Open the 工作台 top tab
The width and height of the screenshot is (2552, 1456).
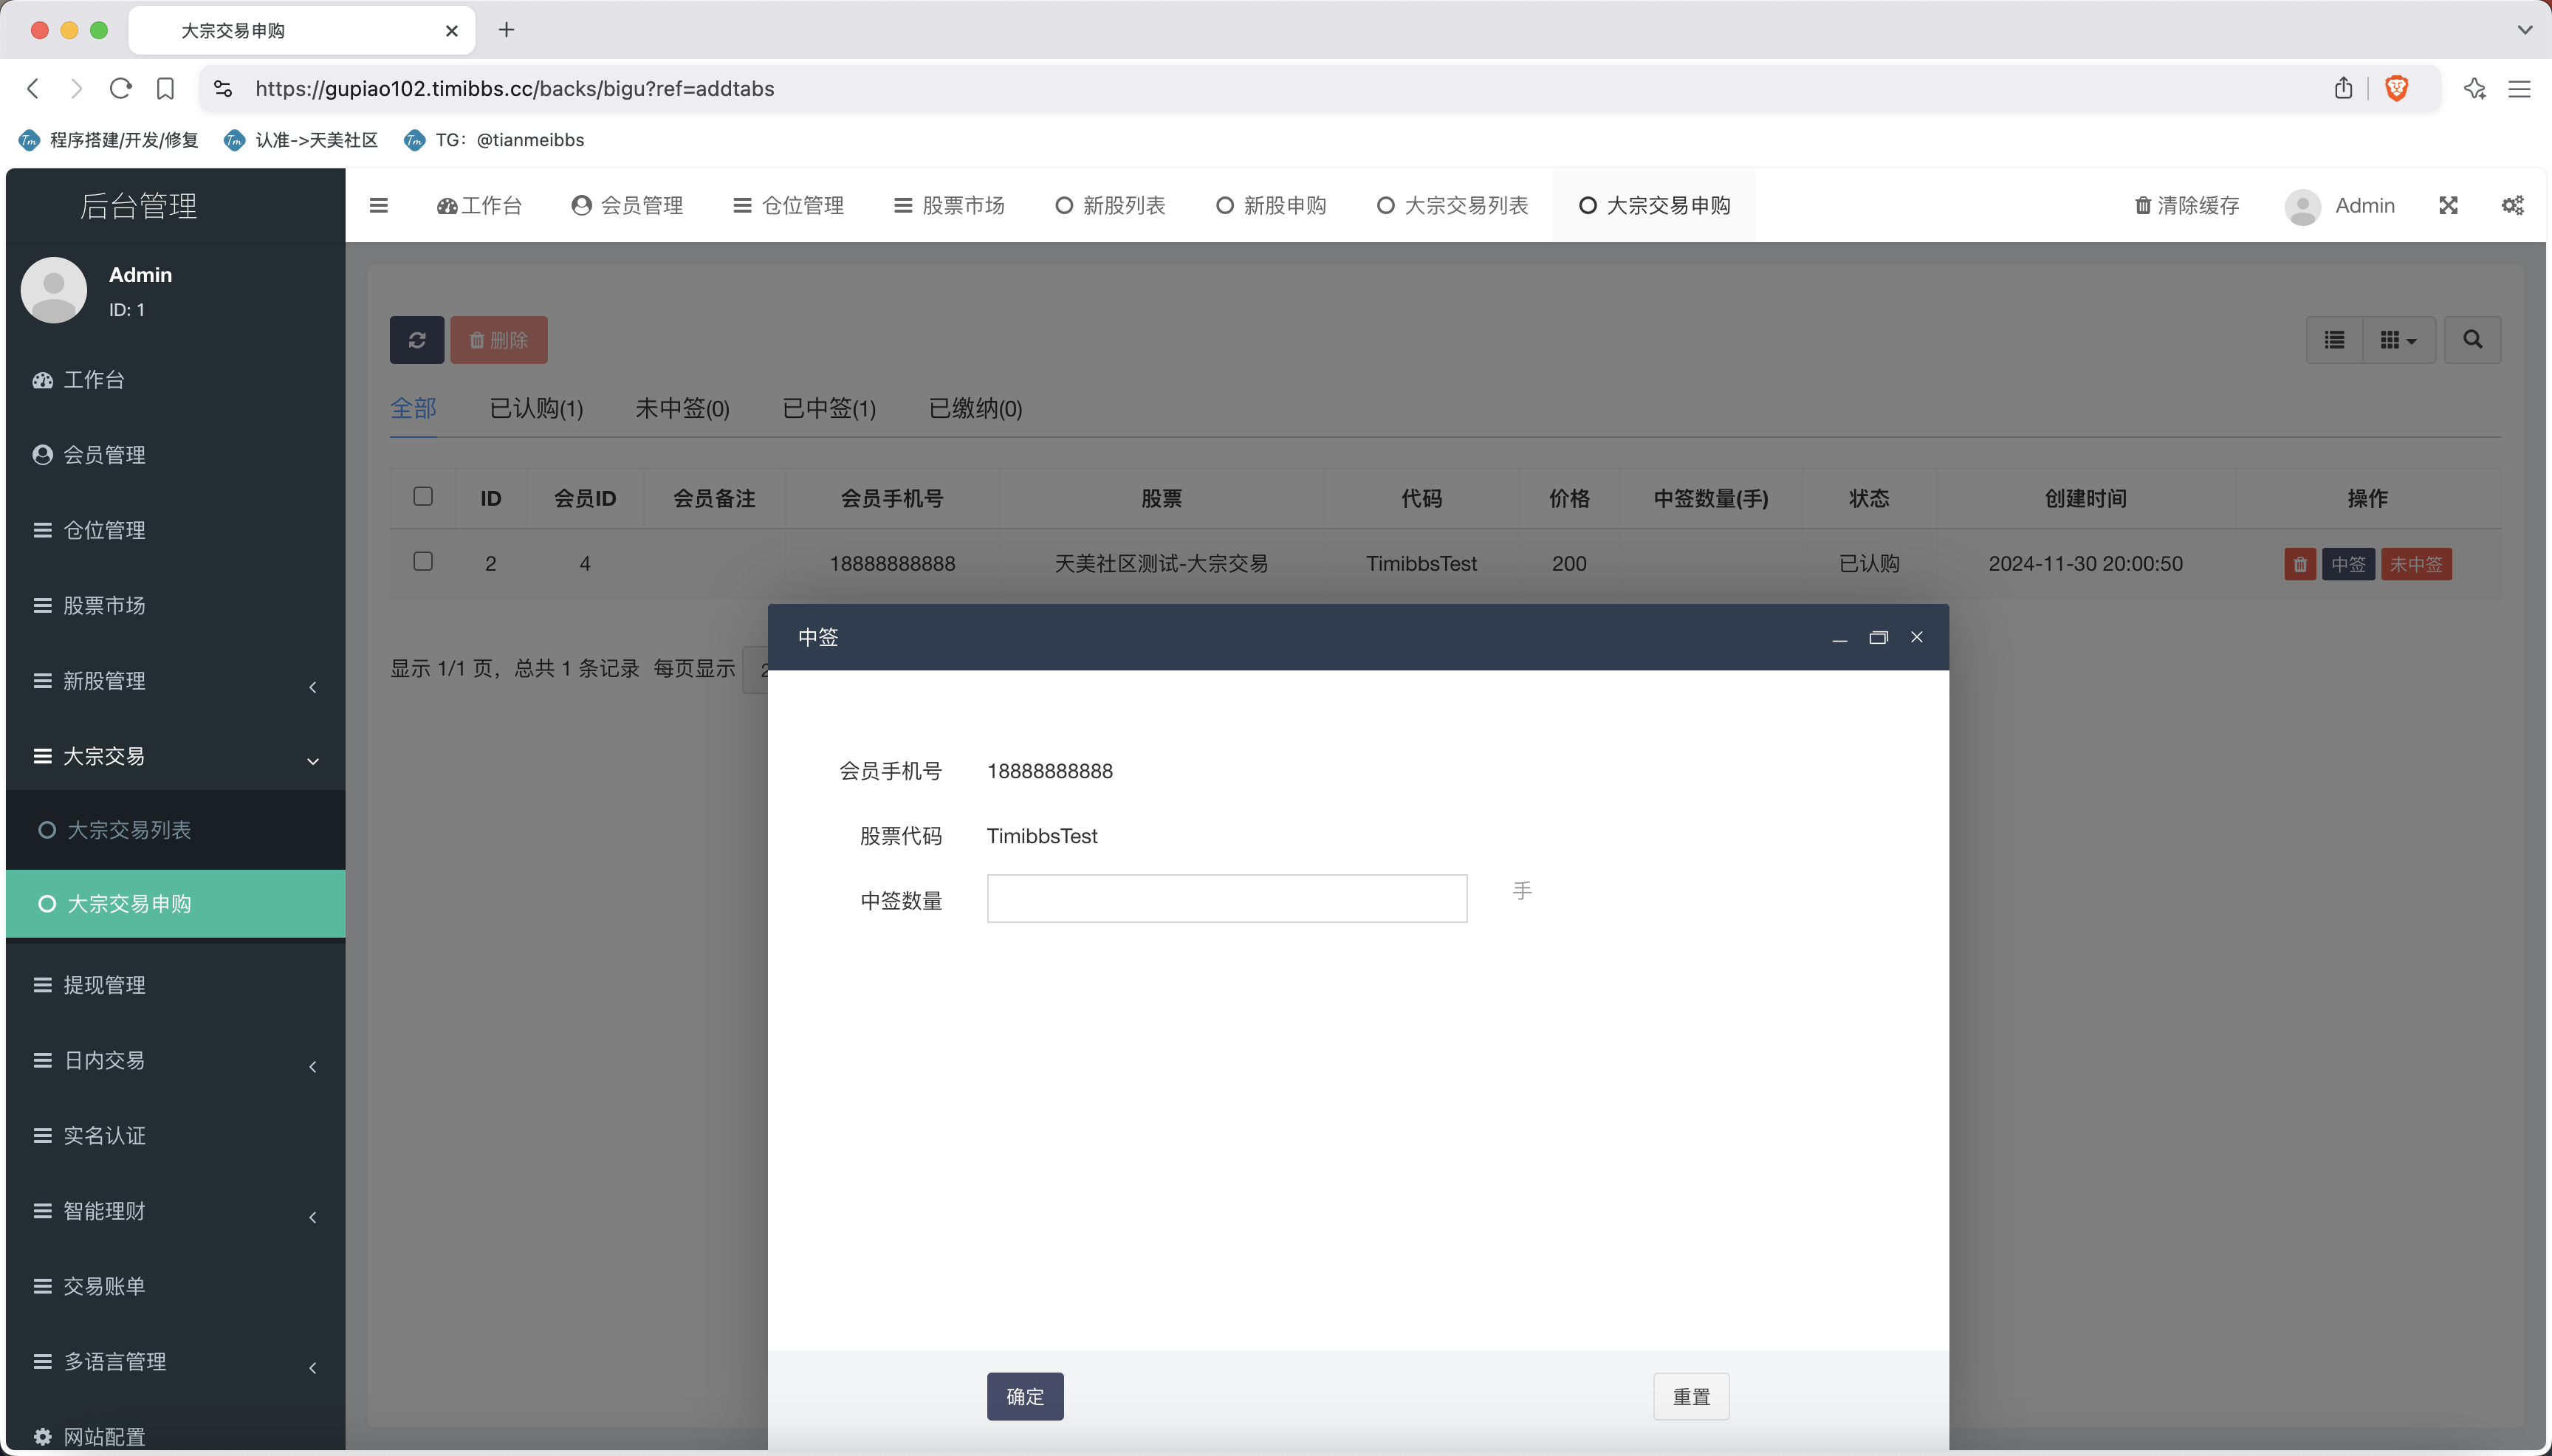(x=479, y=205)
